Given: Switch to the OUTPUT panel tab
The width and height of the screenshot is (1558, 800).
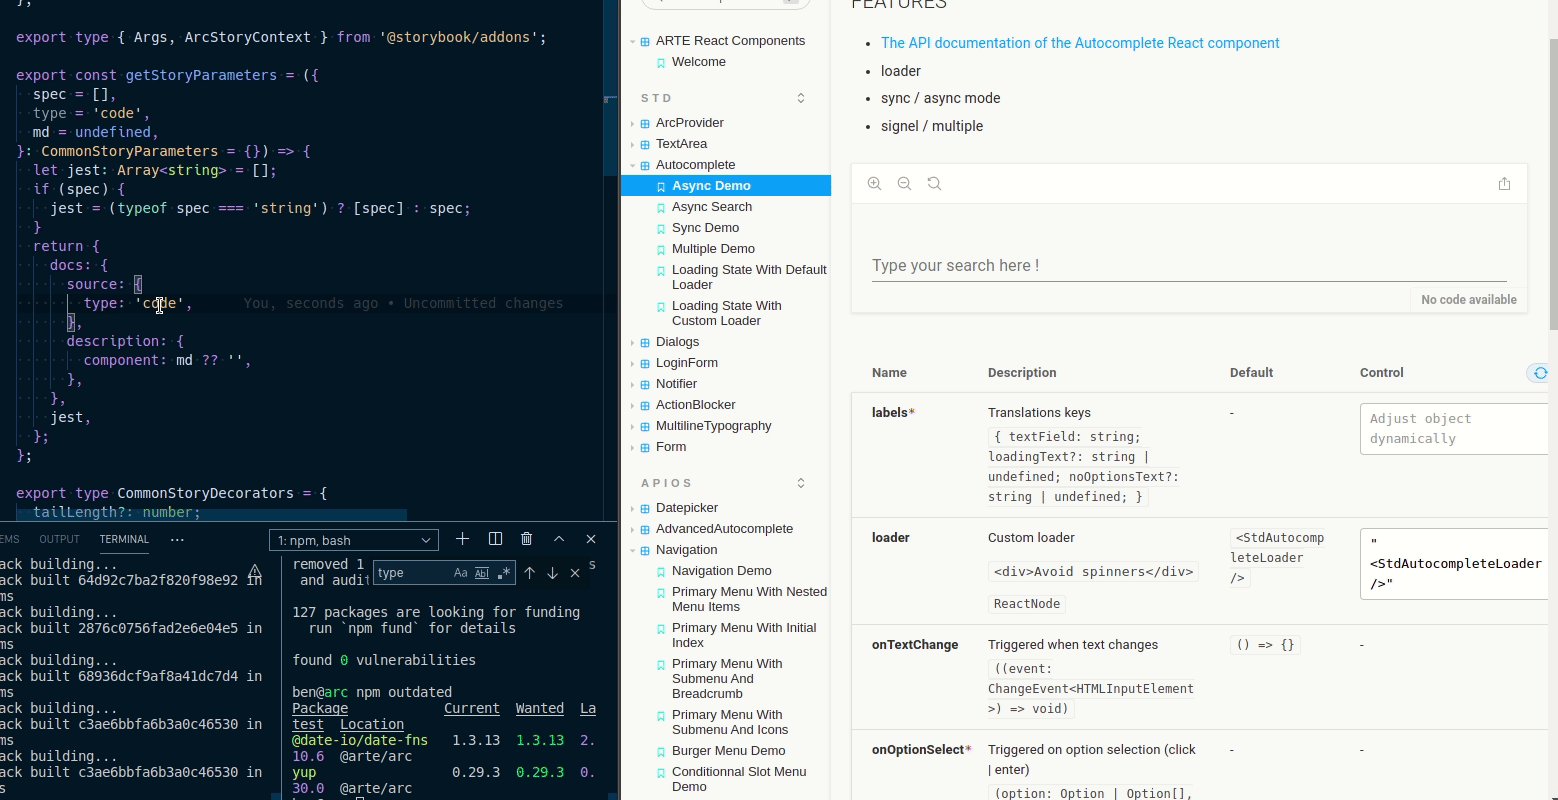Looking at the screenshot, I should (x=59, y=539).
